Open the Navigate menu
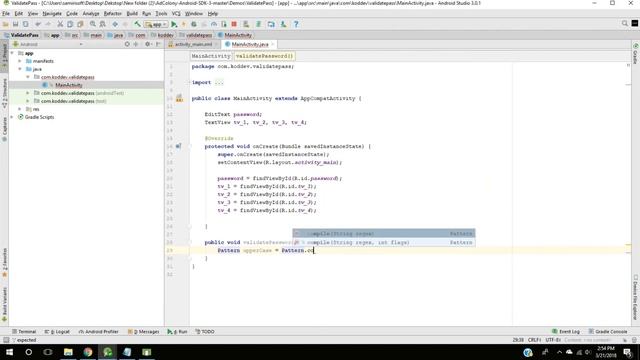 [x=52, y=13]
